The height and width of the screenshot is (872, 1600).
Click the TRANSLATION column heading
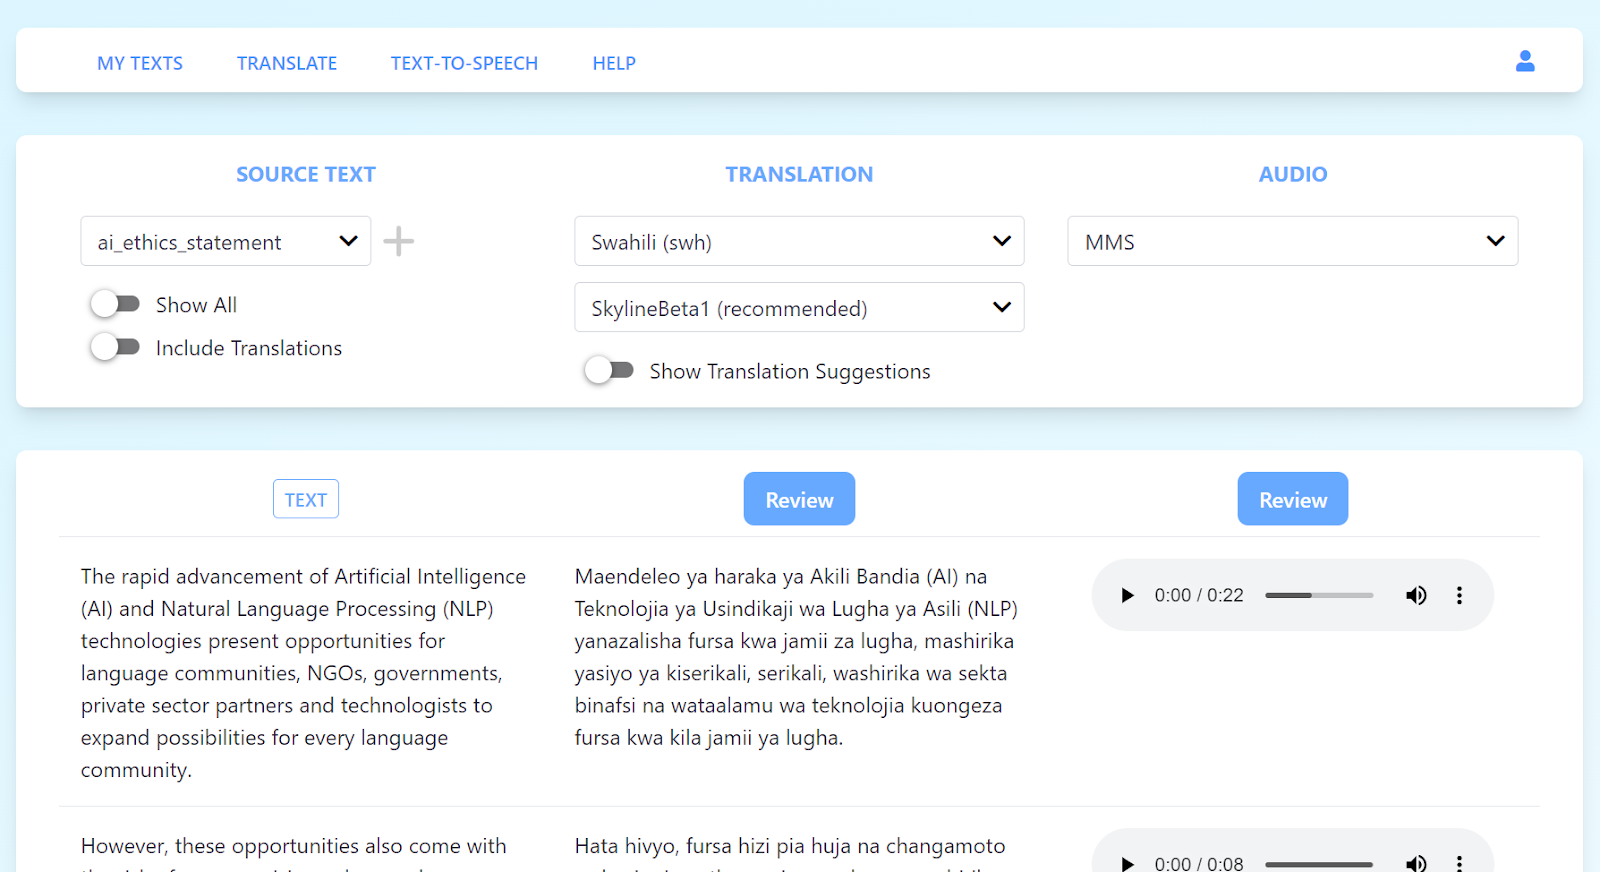[x=799, y=174]
